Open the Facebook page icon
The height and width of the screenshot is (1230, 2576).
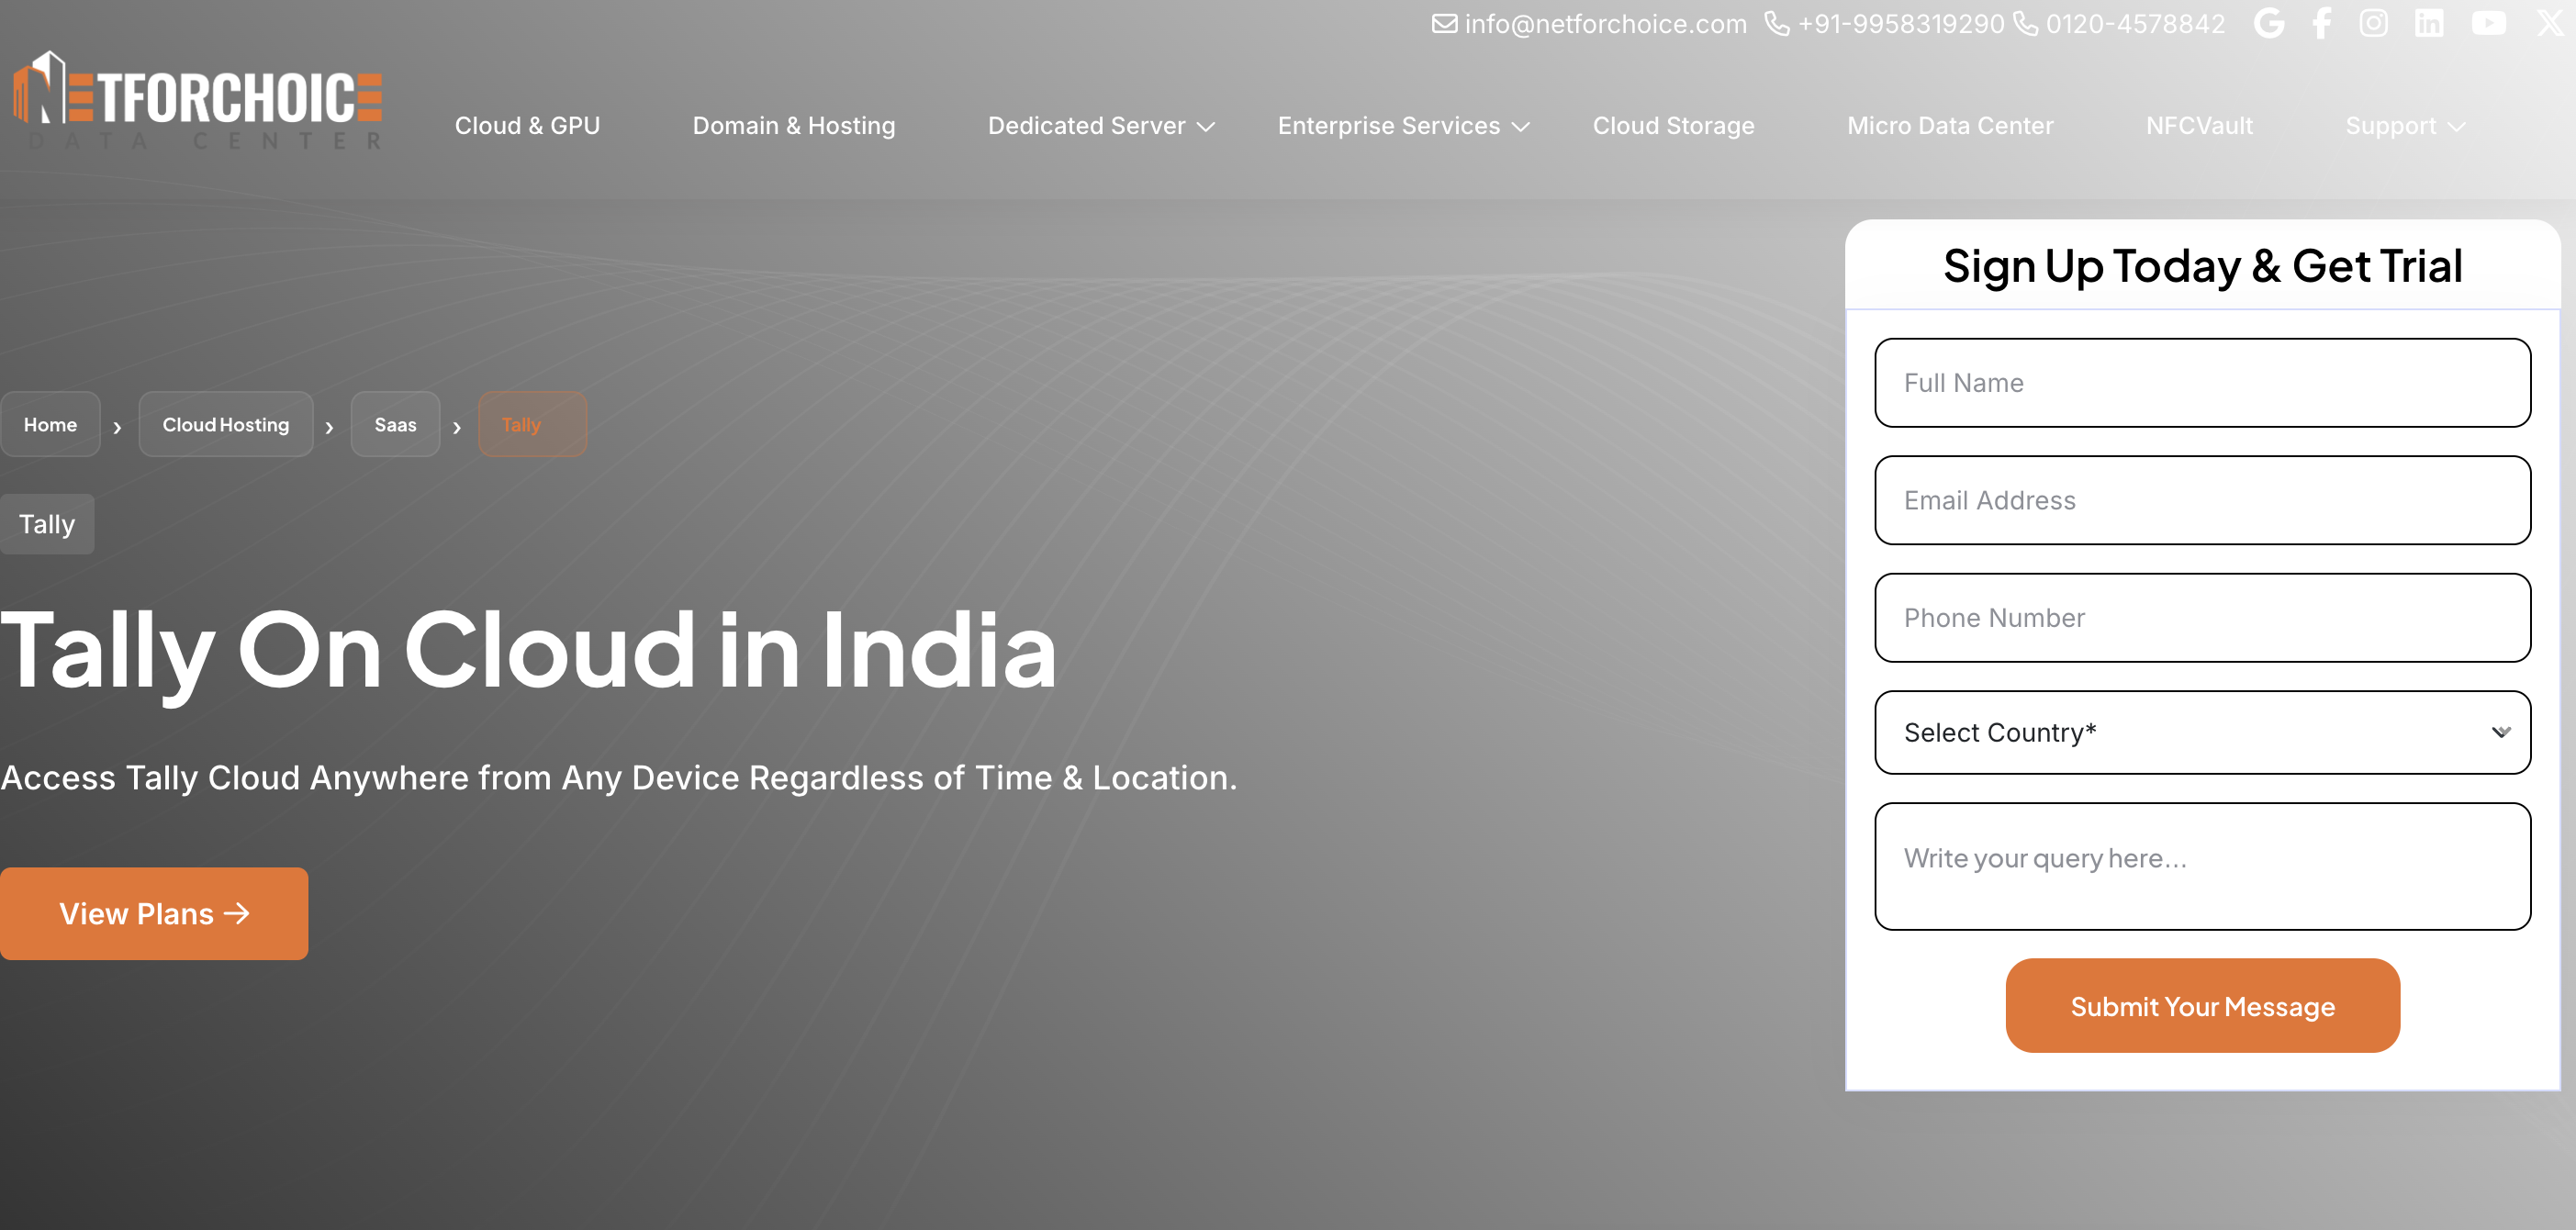tap(2321, 23)
